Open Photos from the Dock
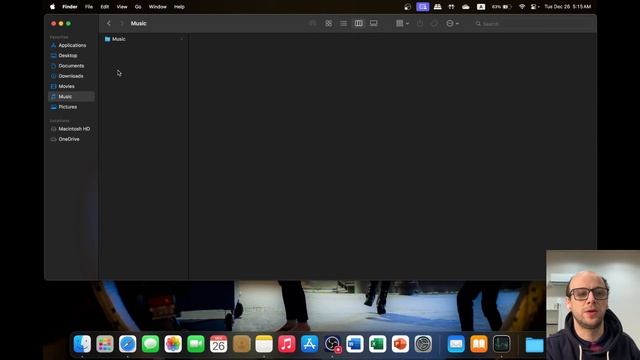The height and width of the screenshot is (360, 640). click(173, 344)
